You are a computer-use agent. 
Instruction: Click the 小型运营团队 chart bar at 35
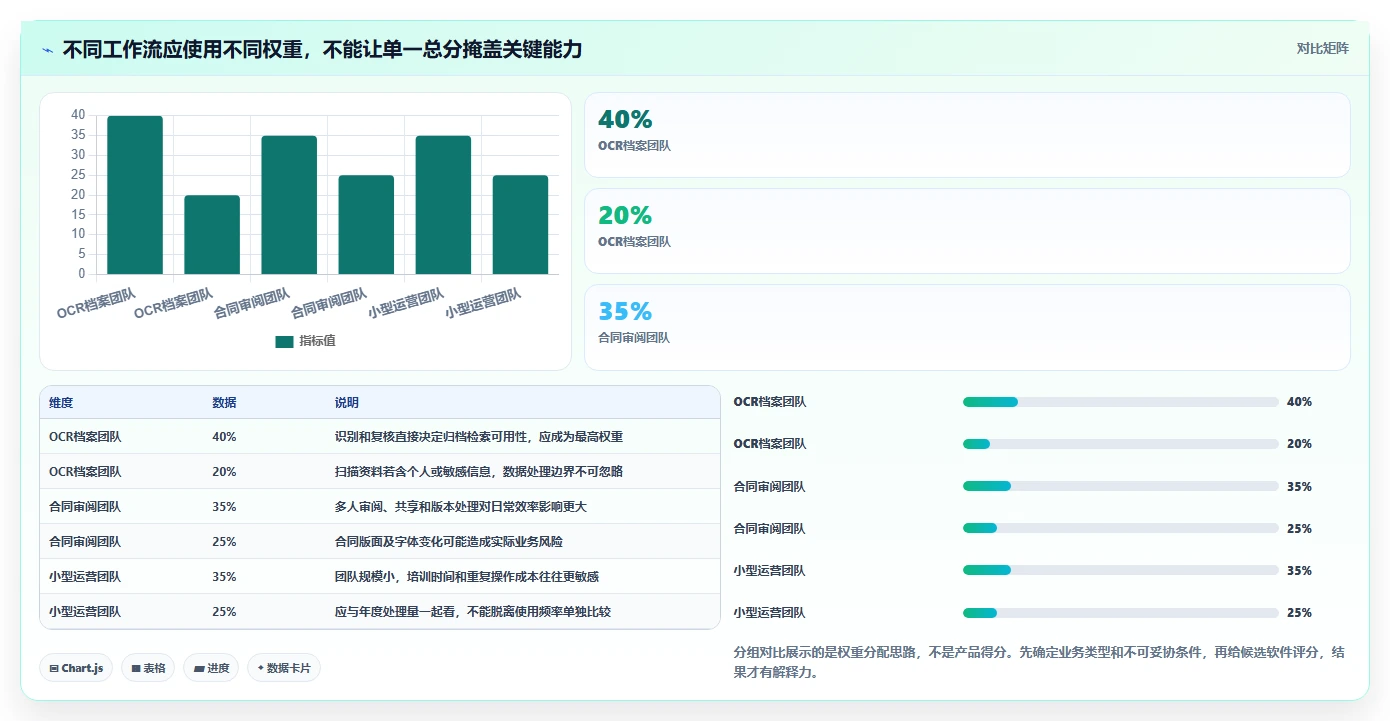pos(443,205)
